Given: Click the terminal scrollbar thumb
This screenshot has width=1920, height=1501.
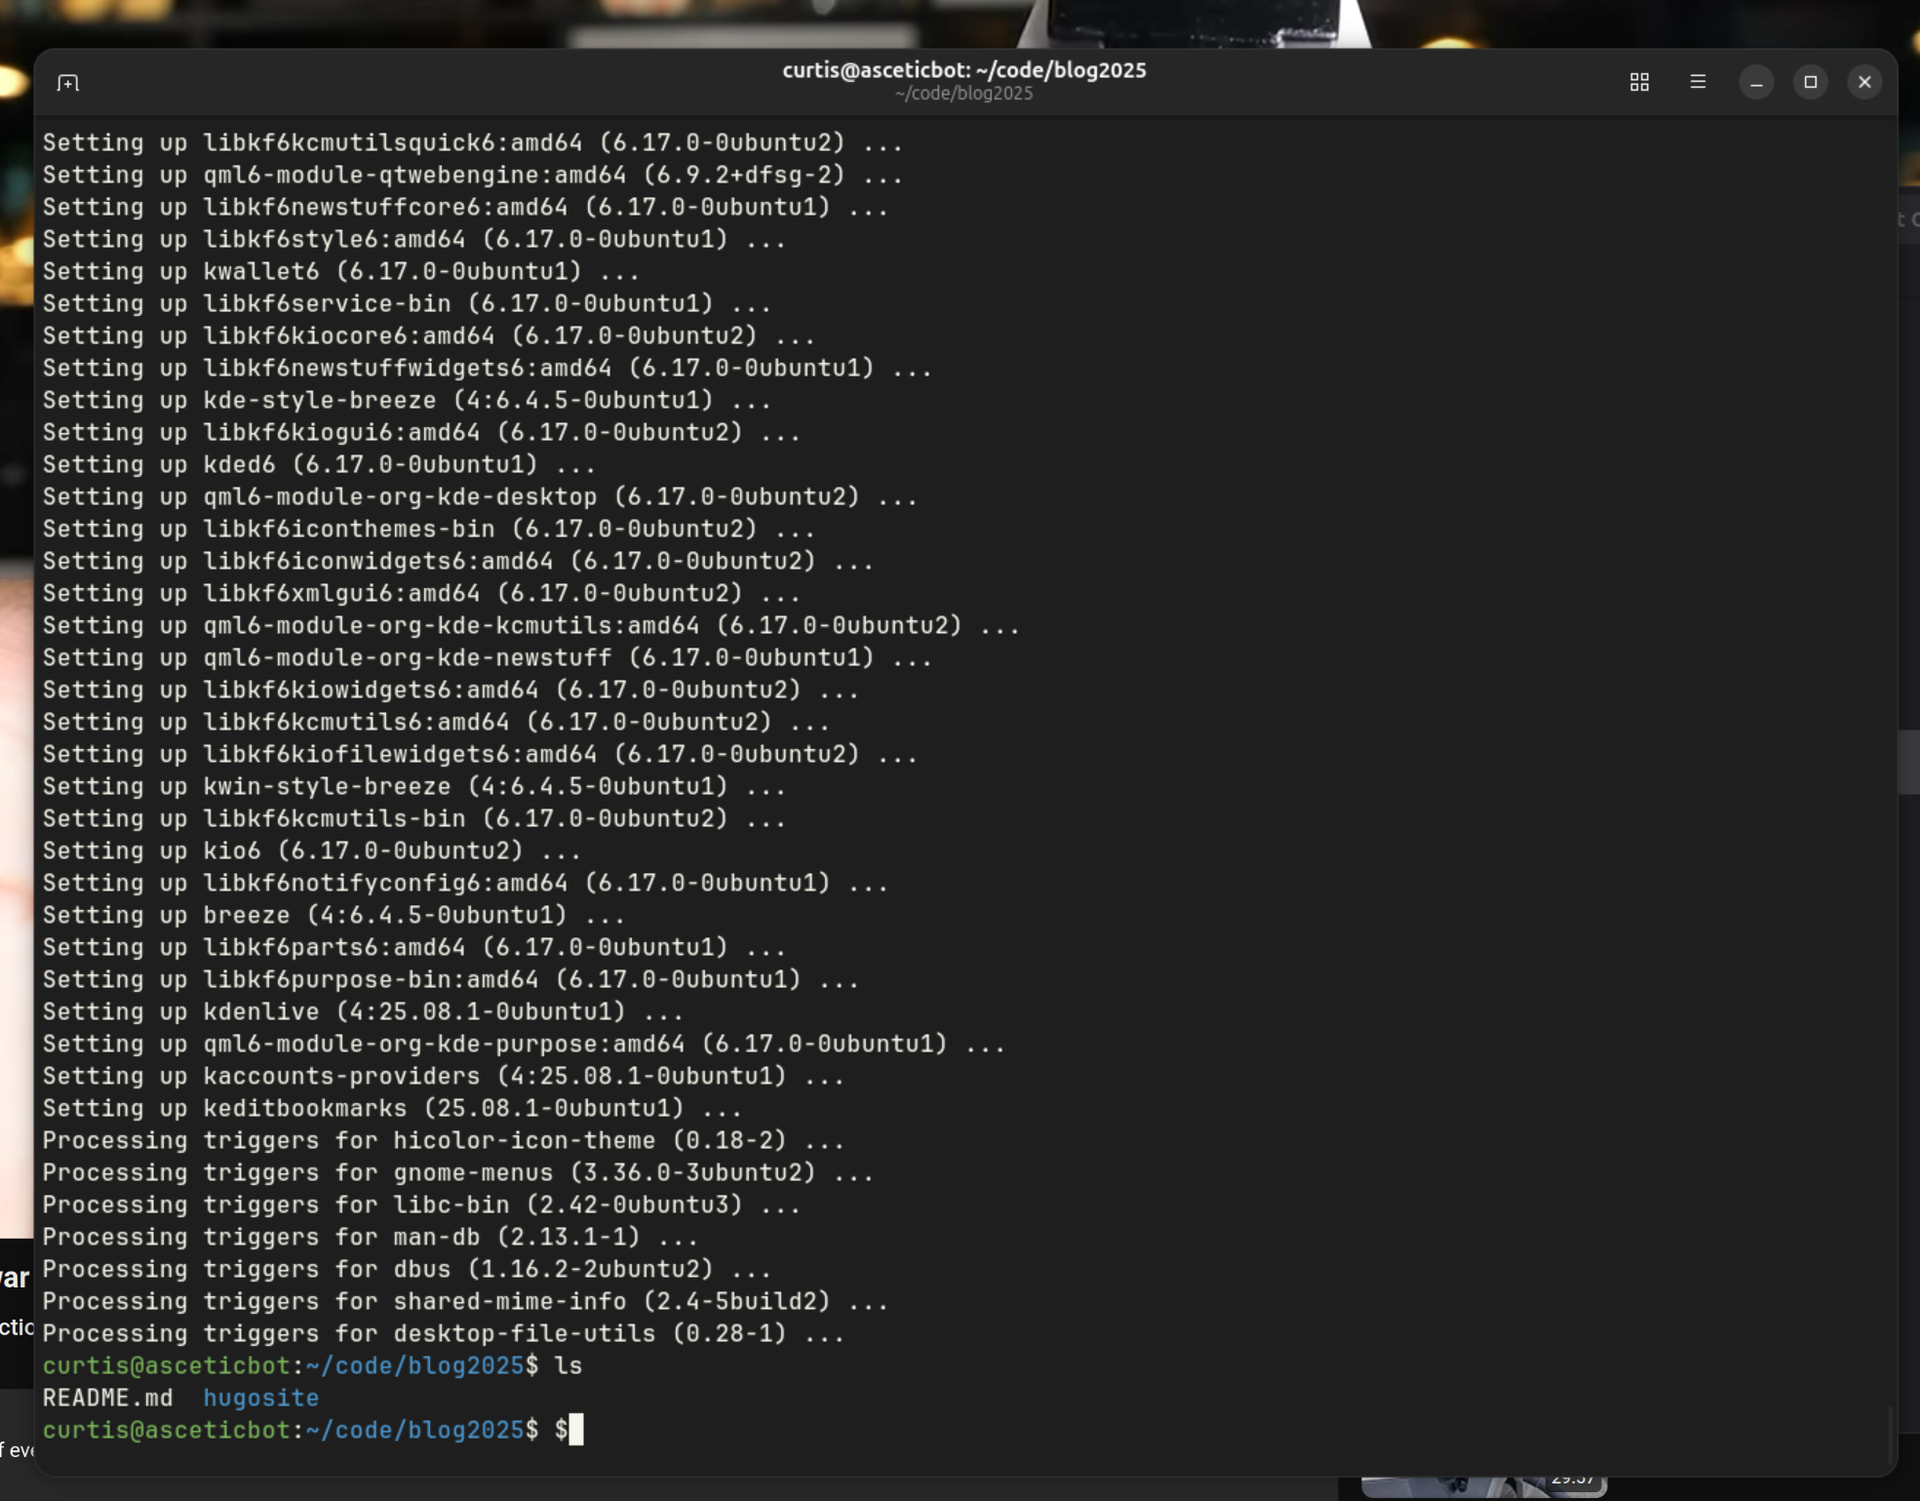Looking at the screenshot, I should (x=1890, y=1436).
